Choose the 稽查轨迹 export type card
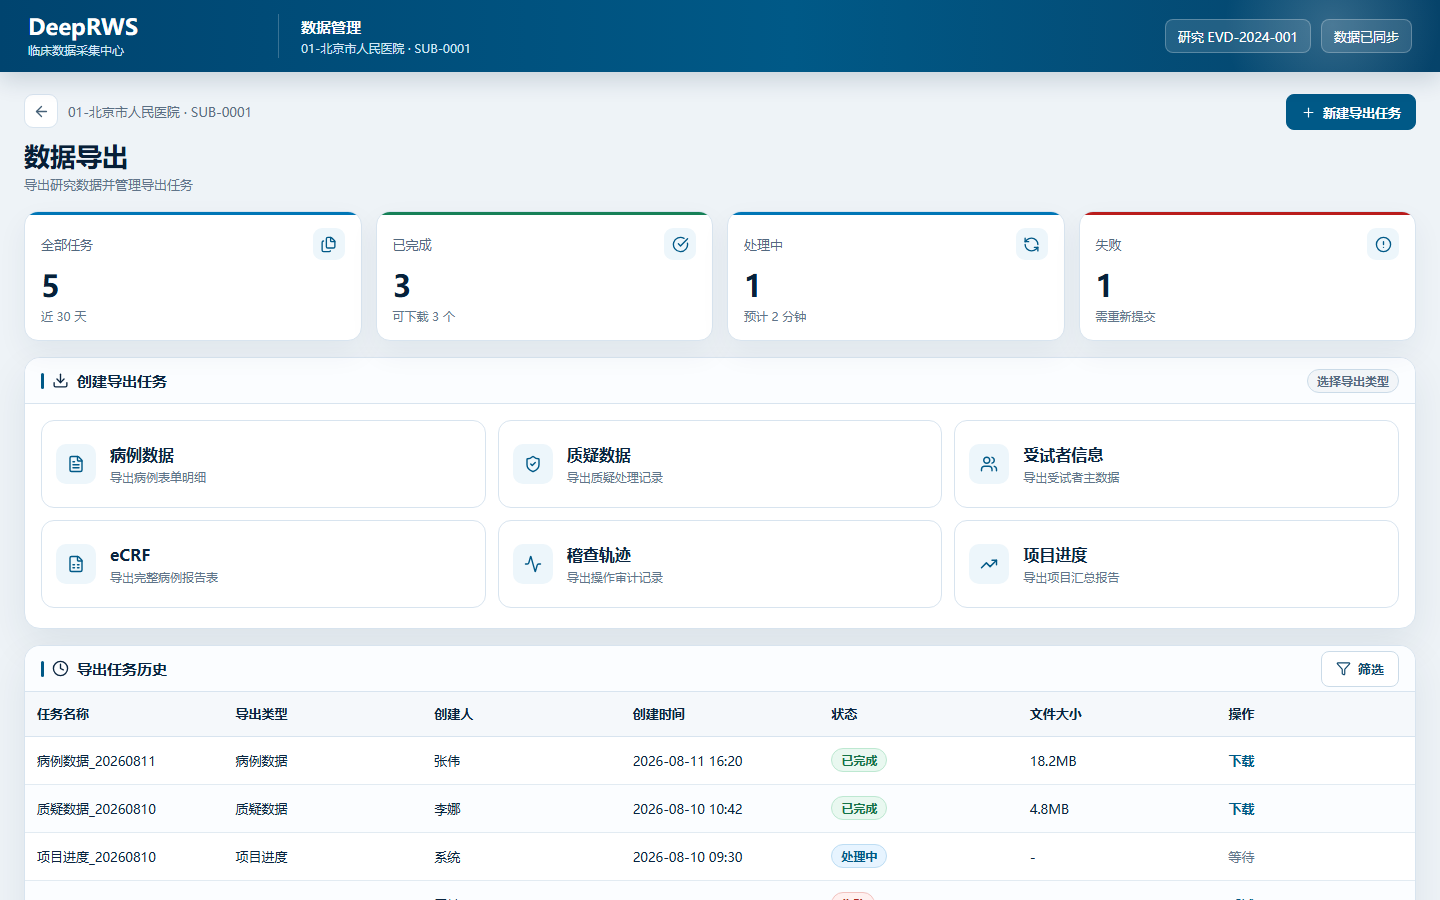Image resolution: width=1440 pixels, height=900 pixels. pyautogui.click(x=720, y=564)
